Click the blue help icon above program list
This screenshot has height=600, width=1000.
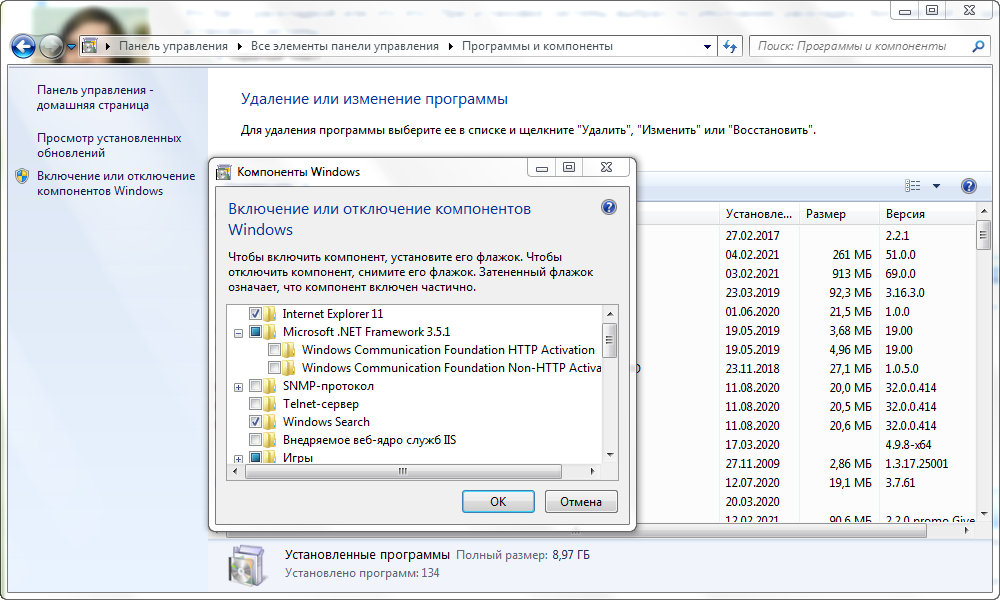point(968,186)
